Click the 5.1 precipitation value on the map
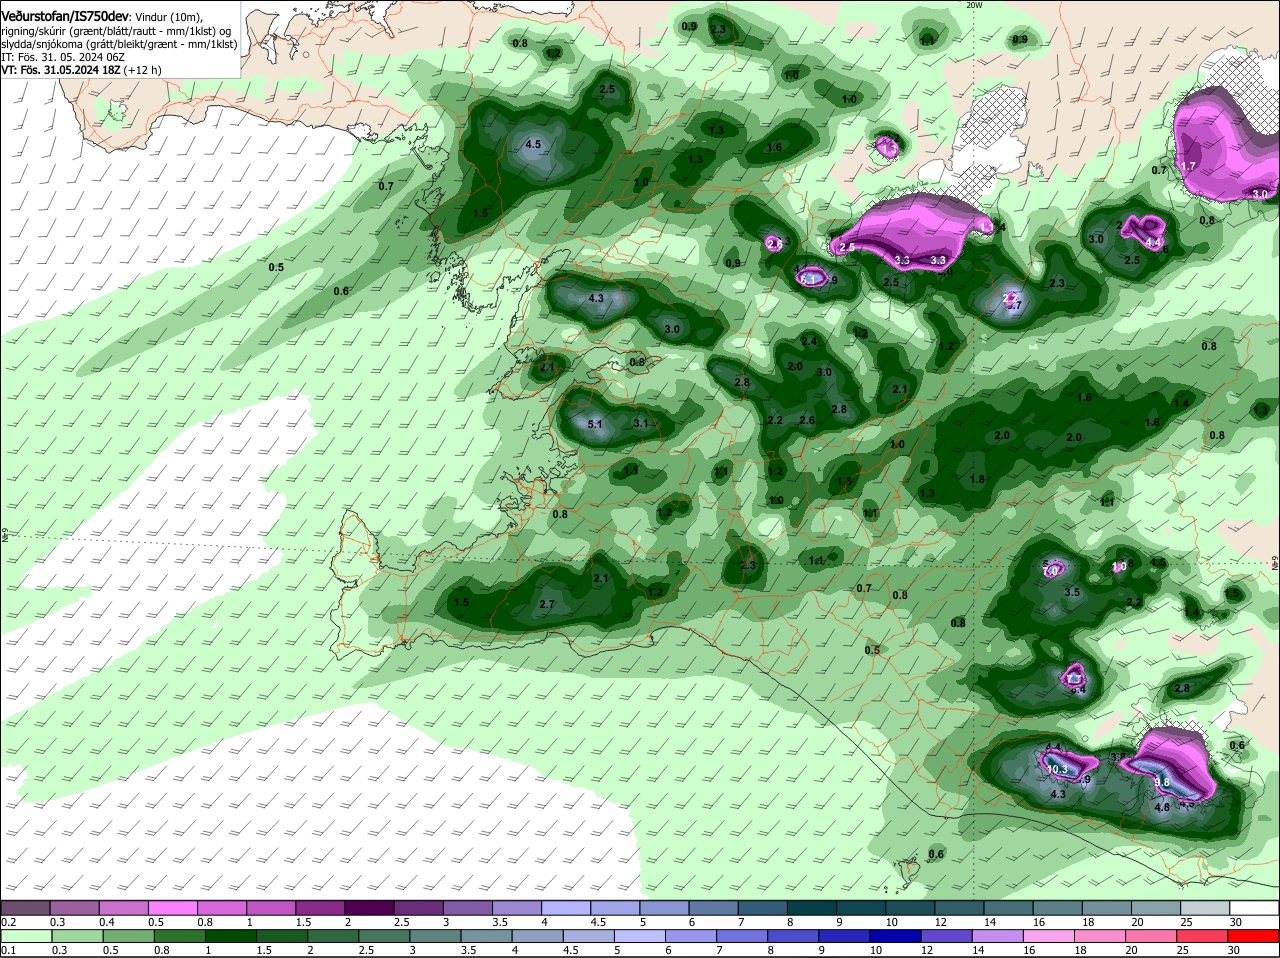The height and width of the screenshot is (958, 1280). [x=595, y=424]
